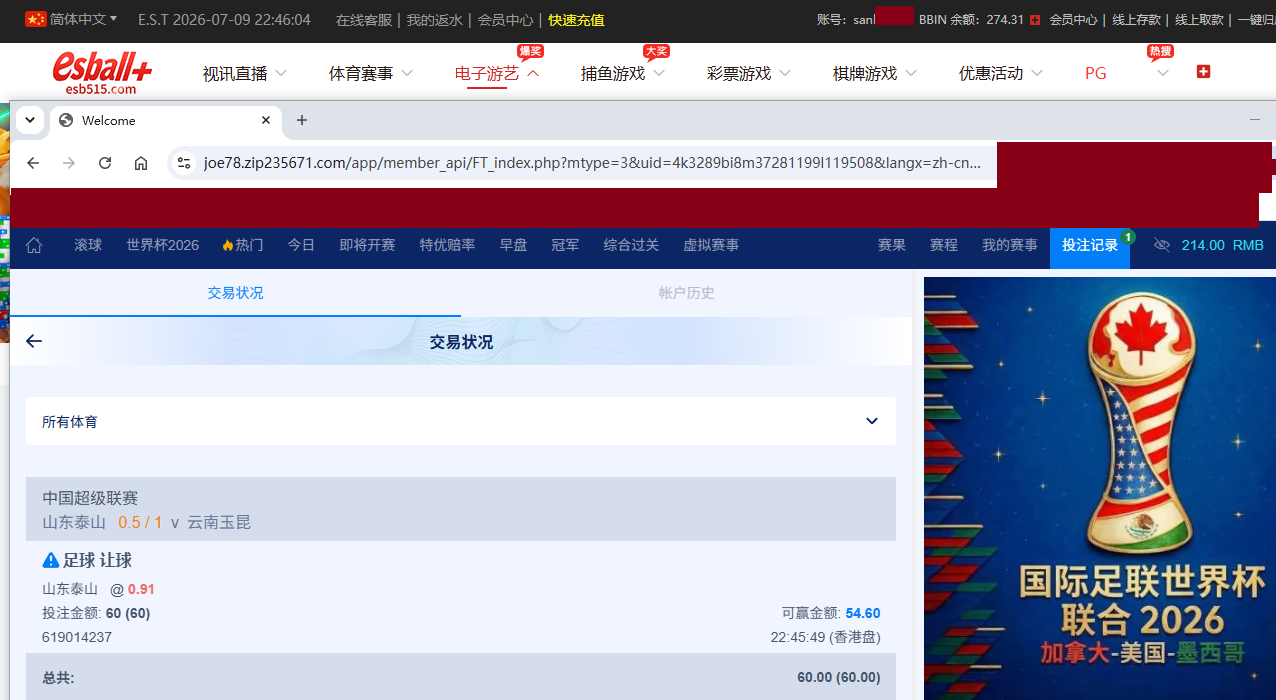Switch to the 帐户历史 tab
Image resolution: width=1276 pixels, height=700 pixels.
(x=686, y=293)
